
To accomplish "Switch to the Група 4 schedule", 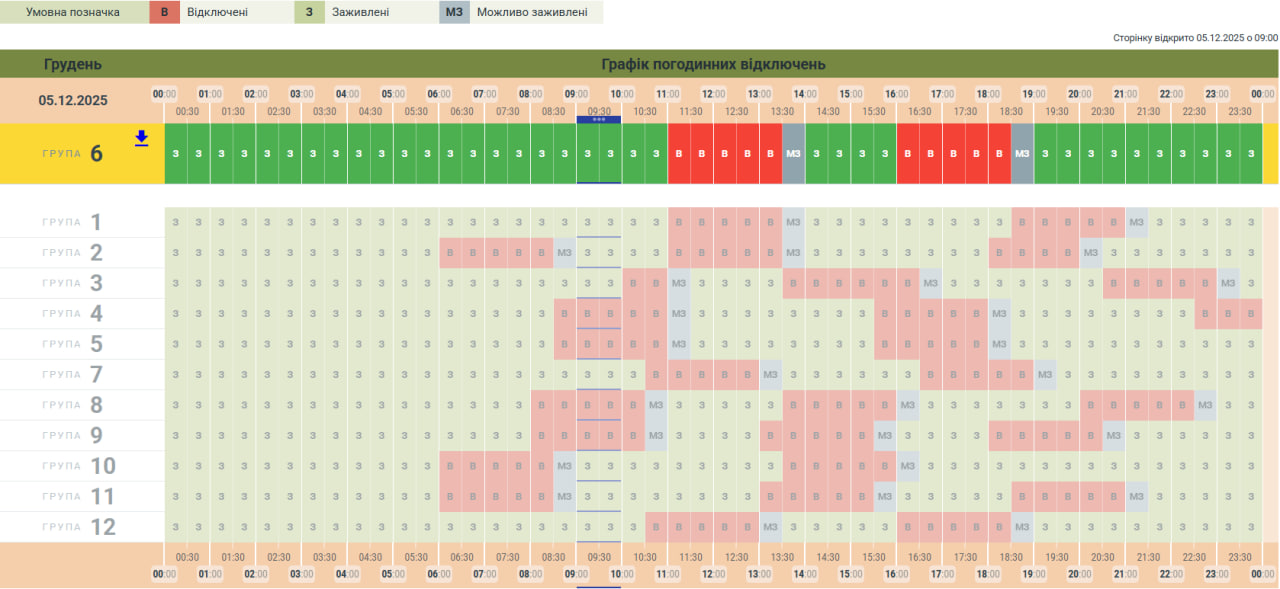I will tap(74, 314).
